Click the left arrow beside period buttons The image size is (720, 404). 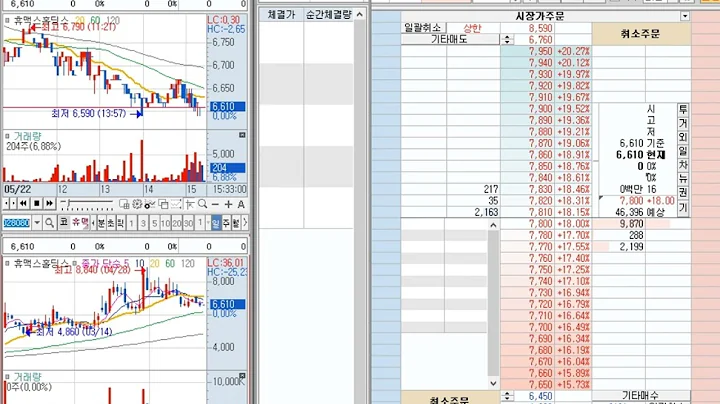93,223
